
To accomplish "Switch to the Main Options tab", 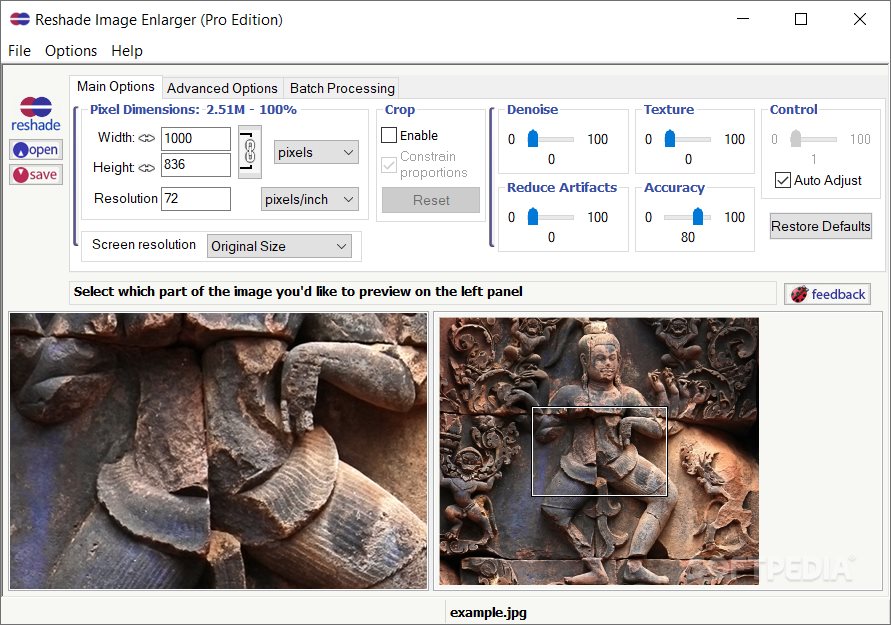I will [x=116, y=86].
